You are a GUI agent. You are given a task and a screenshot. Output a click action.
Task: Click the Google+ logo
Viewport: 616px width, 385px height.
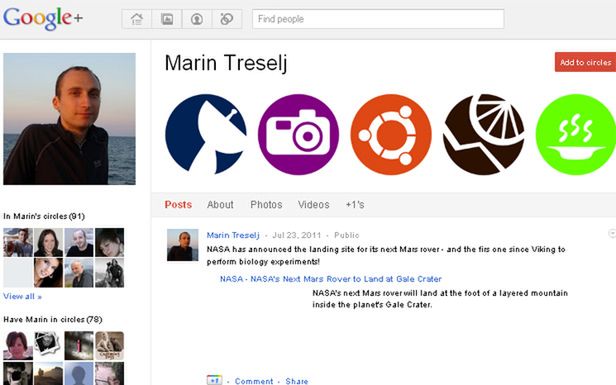point(43,18)
